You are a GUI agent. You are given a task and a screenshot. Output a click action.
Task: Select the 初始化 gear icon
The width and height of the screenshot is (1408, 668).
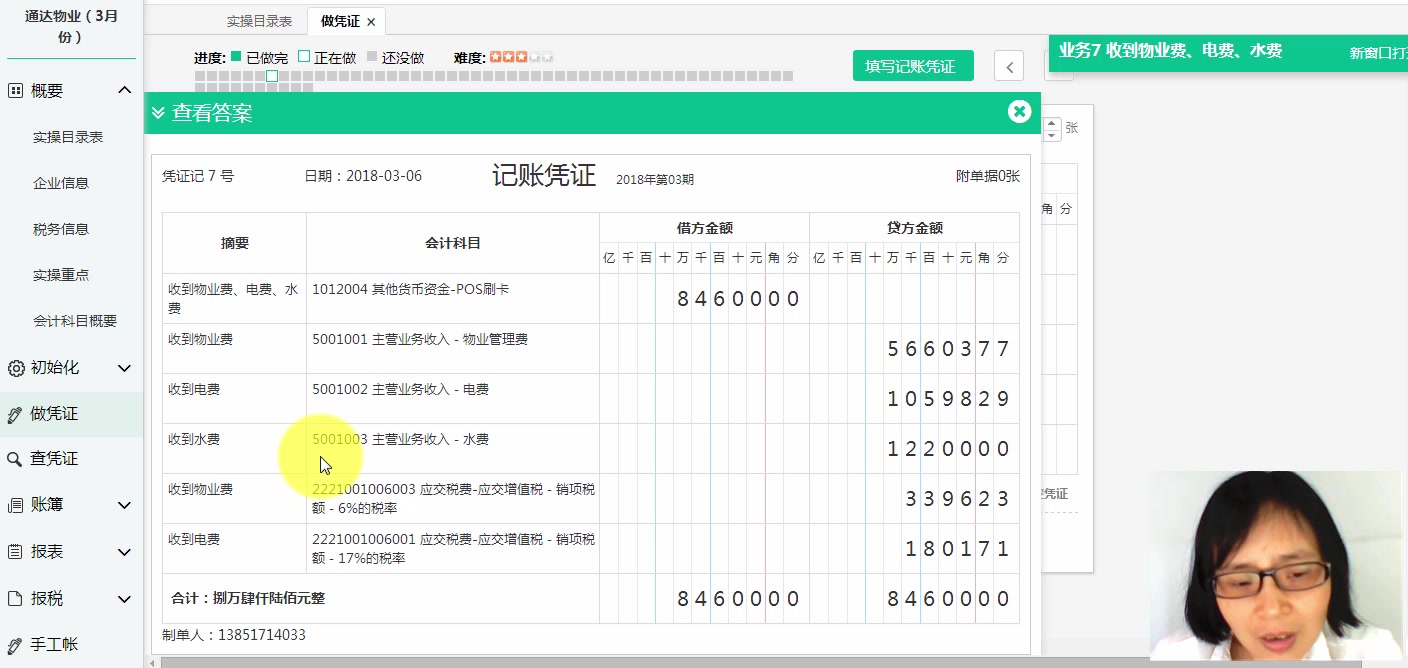click(x=17, y=367)
